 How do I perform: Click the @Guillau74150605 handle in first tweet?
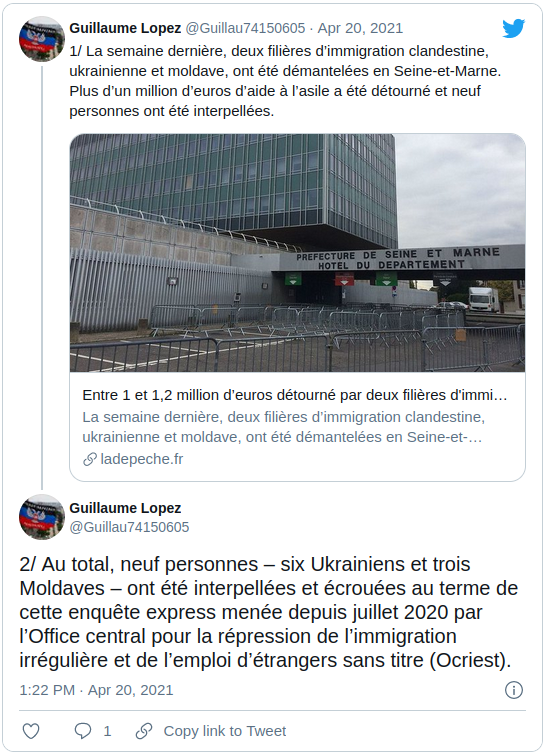coord(245,28)
